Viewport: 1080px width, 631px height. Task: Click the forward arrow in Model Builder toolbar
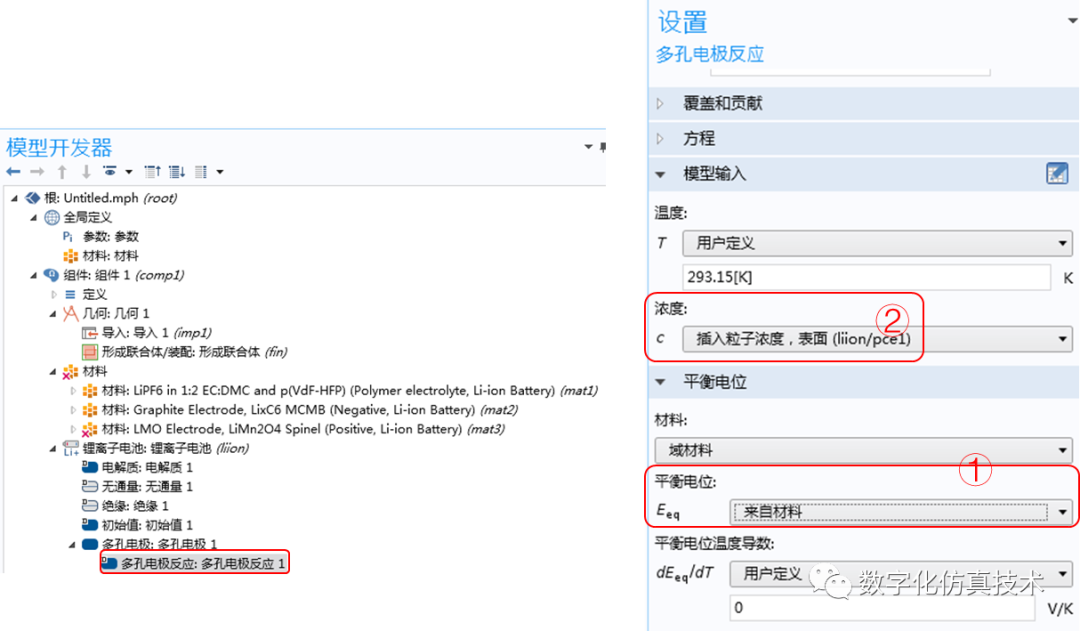pyautogui.click(x=37, y=172)
